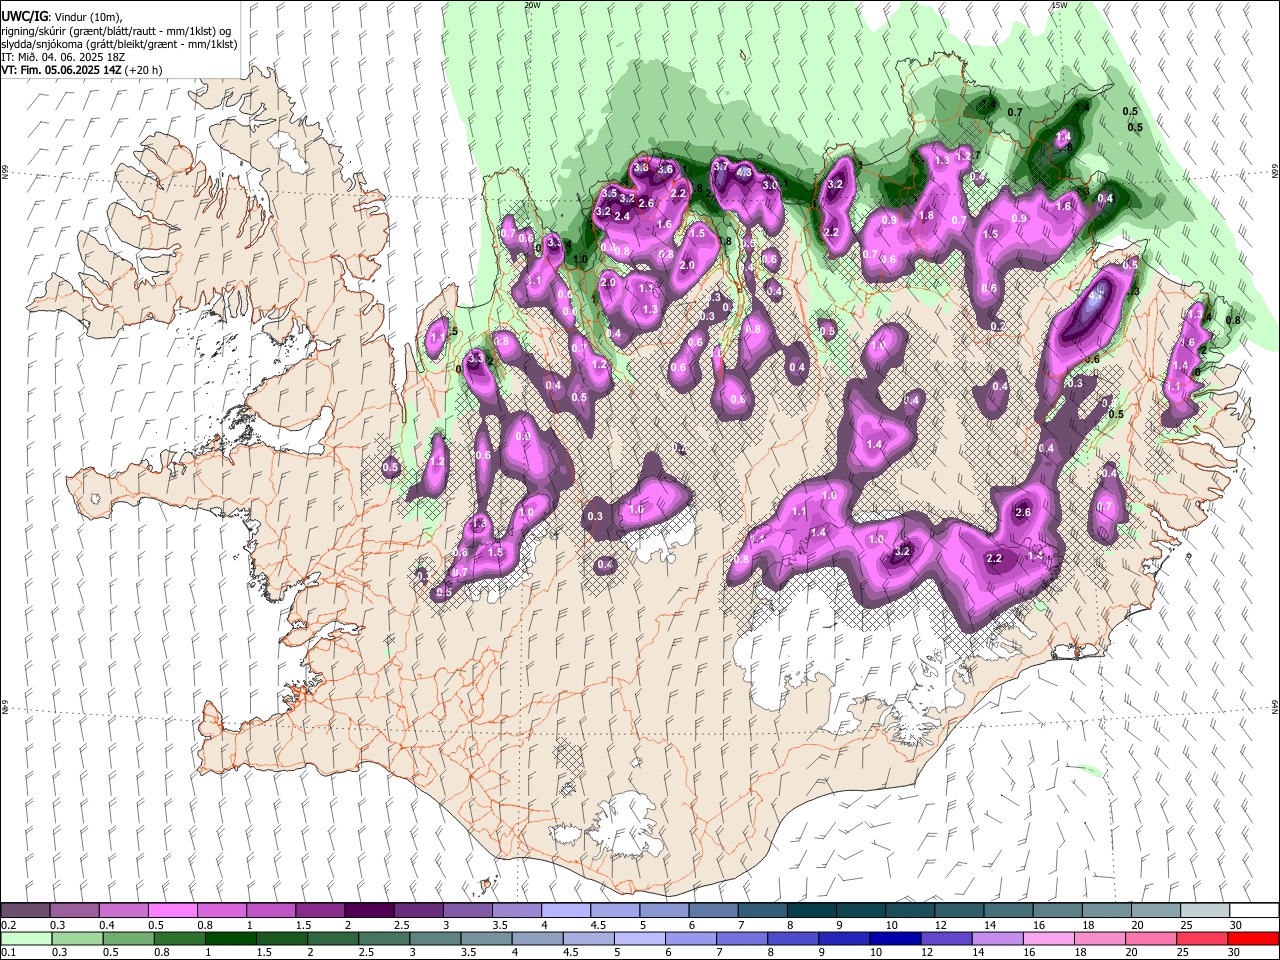Pick the 1 darkest green swatch in the rain scale

pos(230,939)
